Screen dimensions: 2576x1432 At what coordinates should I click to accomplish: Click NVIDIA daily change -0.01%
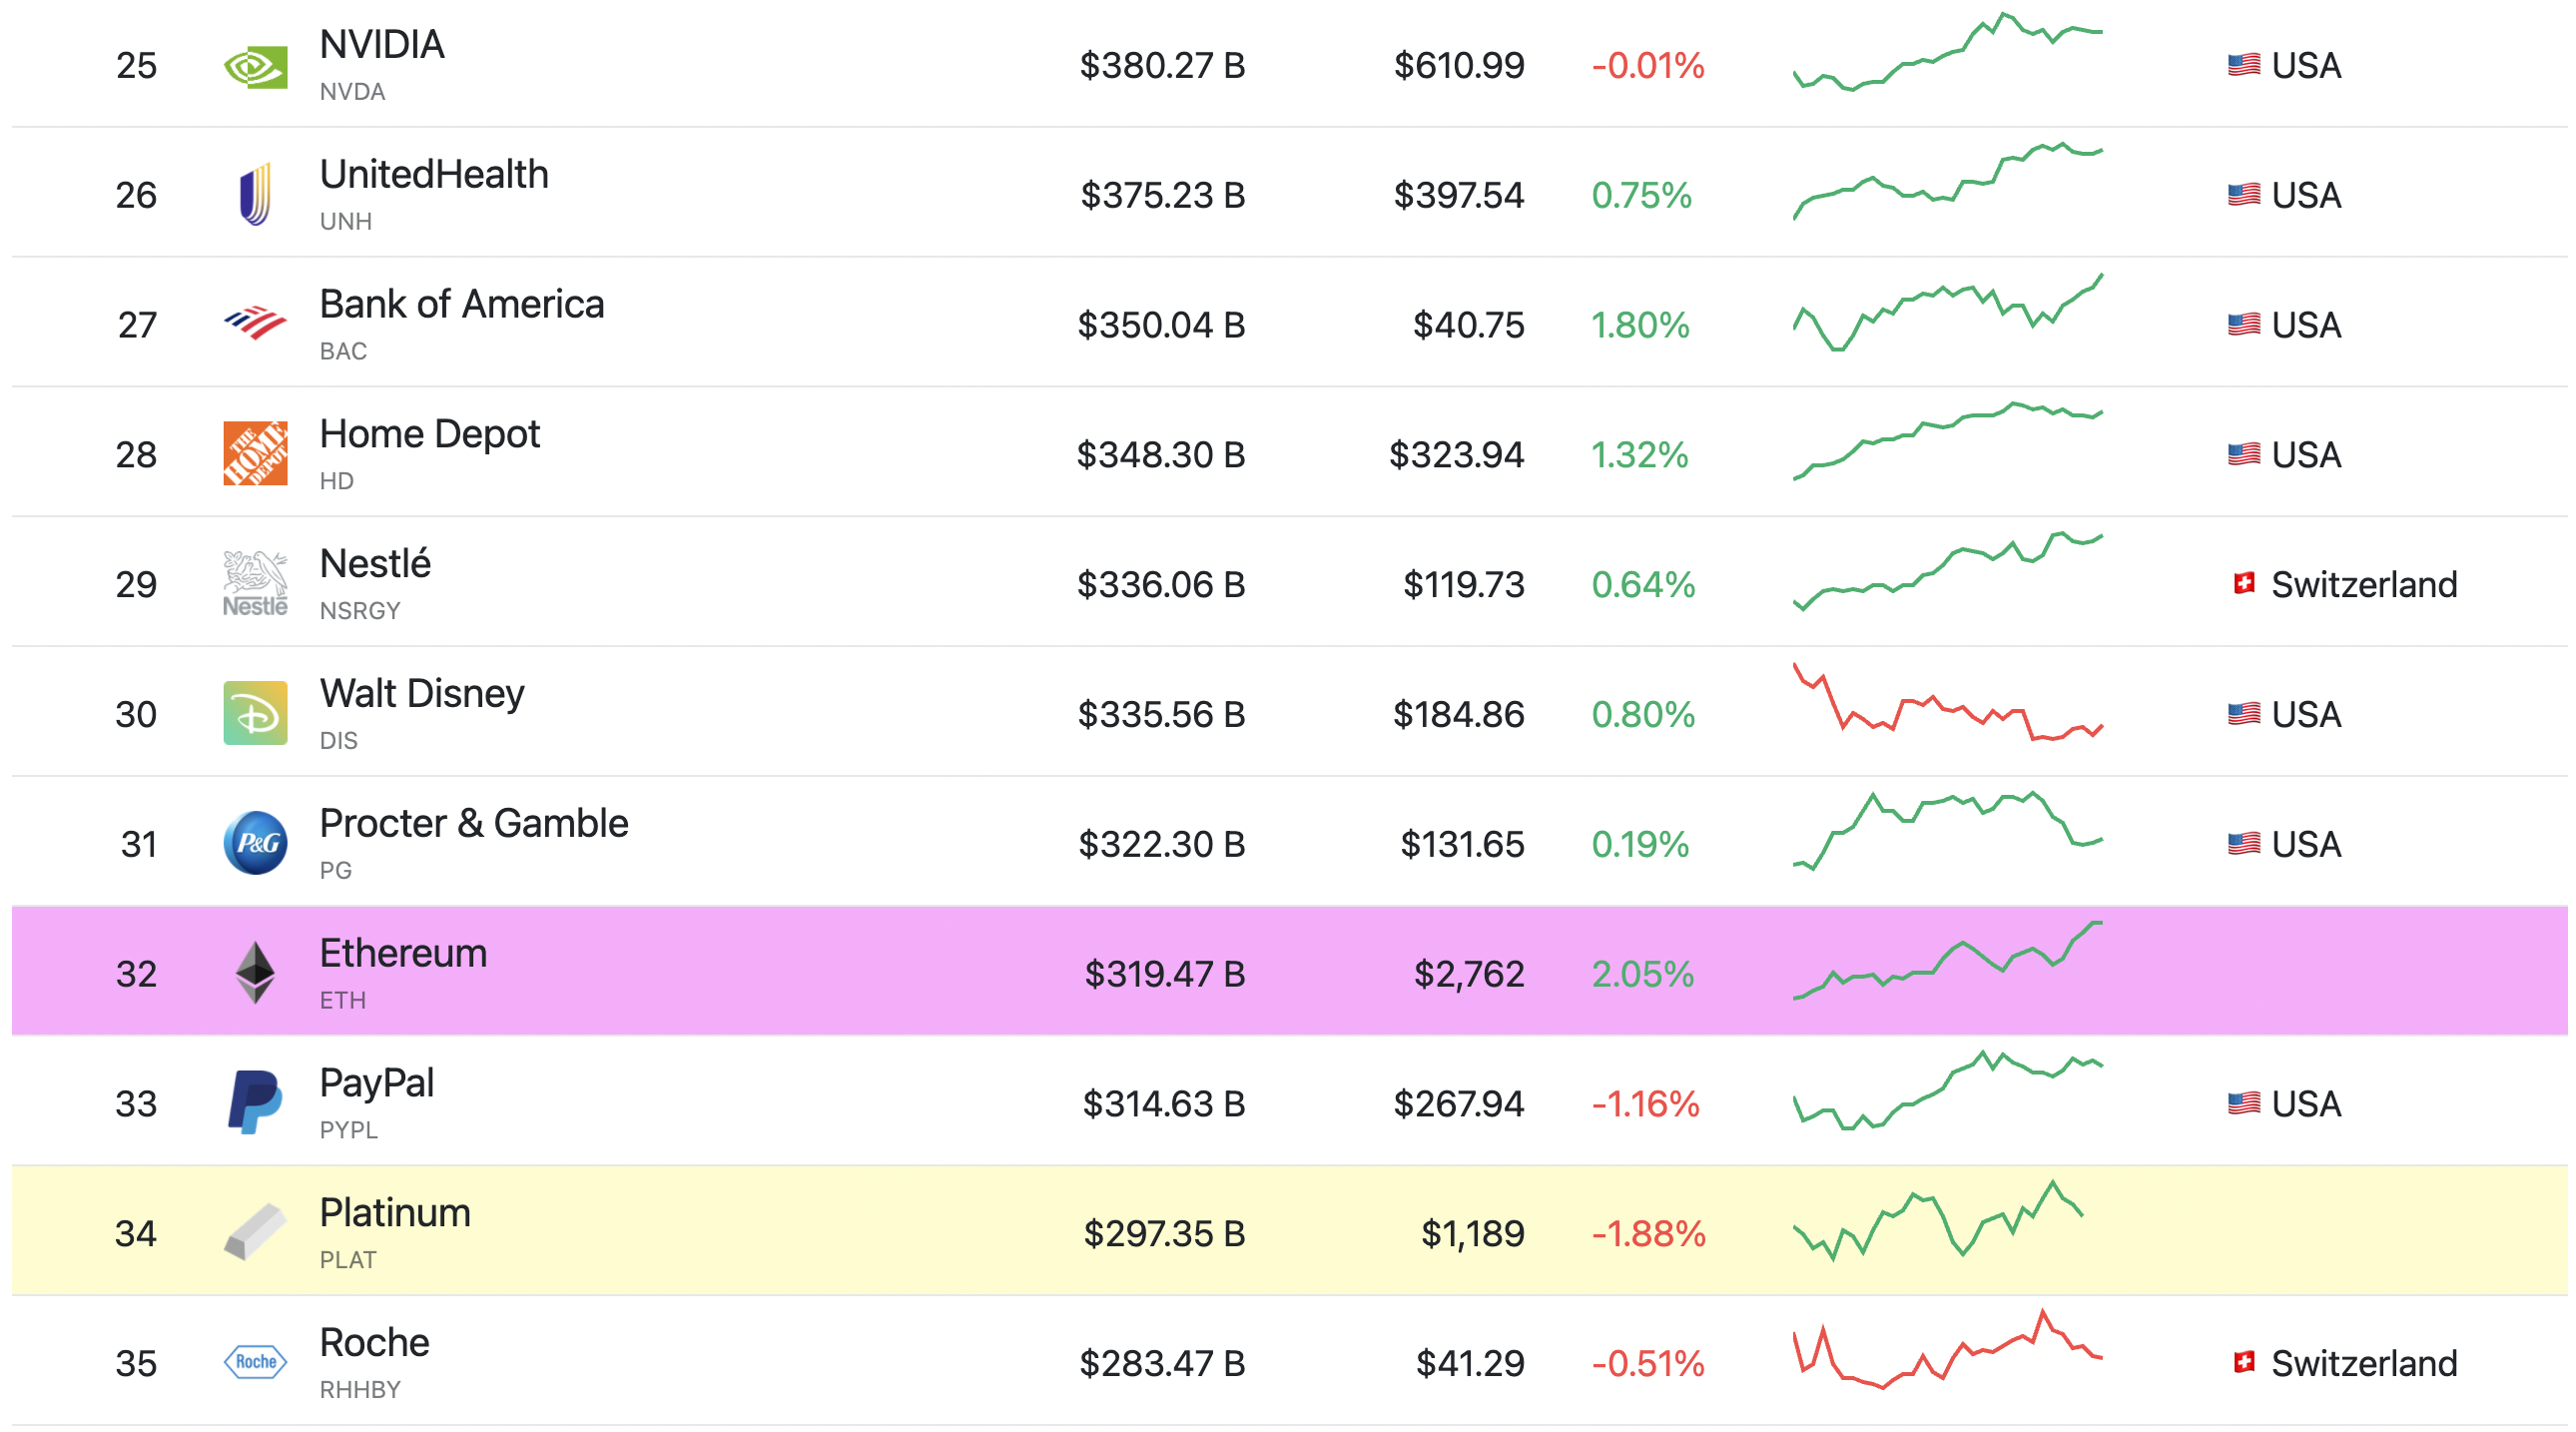(x=1648, y=66)
